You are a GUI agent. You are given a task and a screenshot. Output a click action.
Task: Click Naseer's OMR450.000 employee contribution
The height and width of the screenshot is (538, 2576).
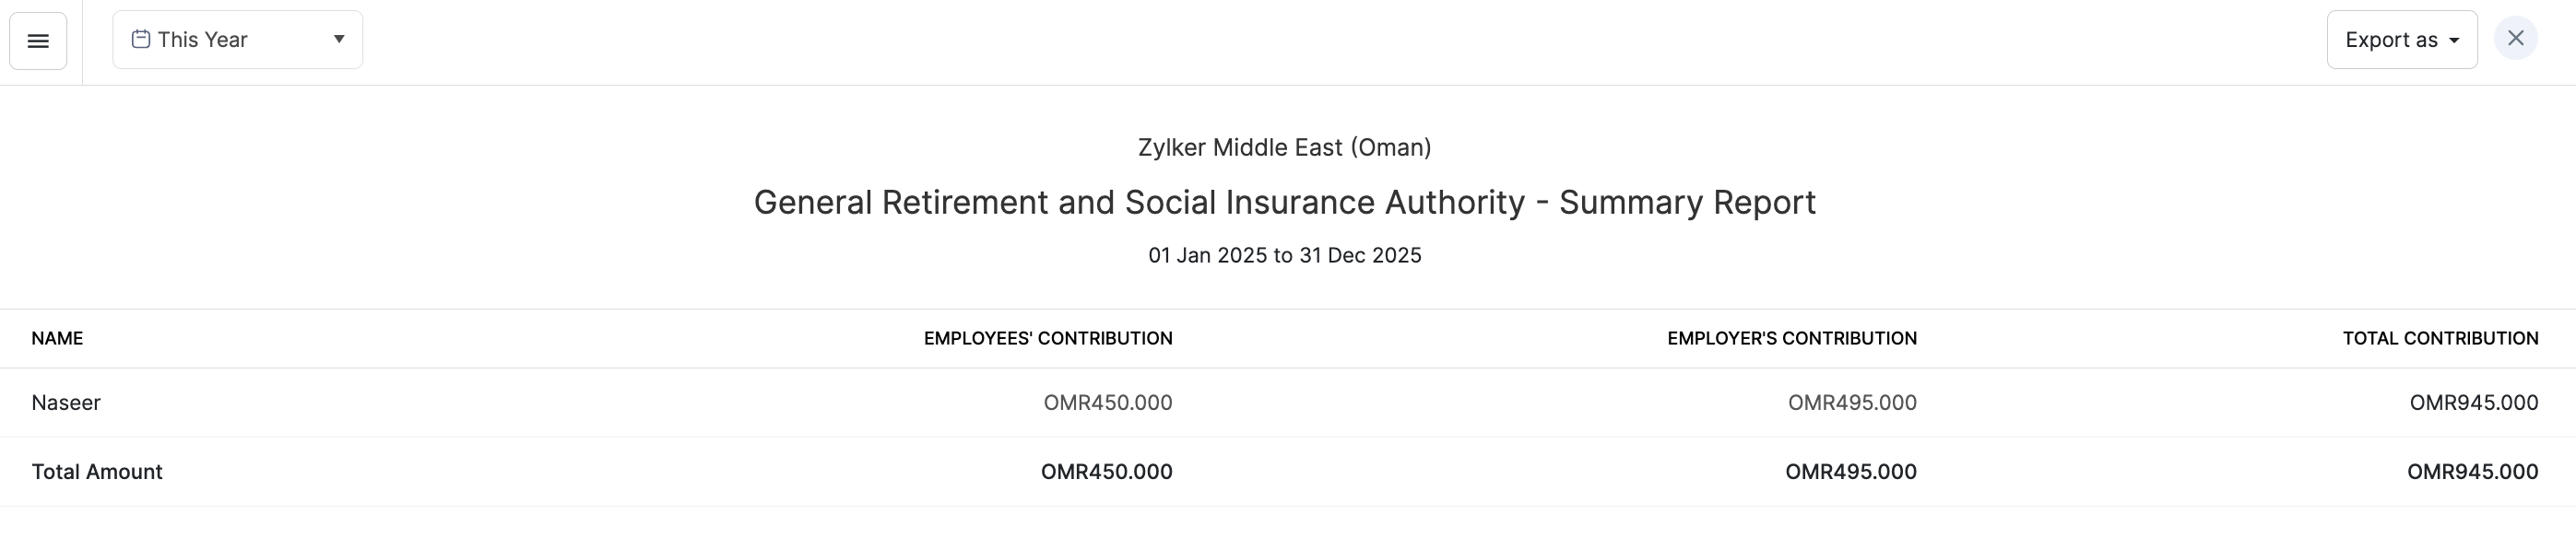coord(1107,402)
